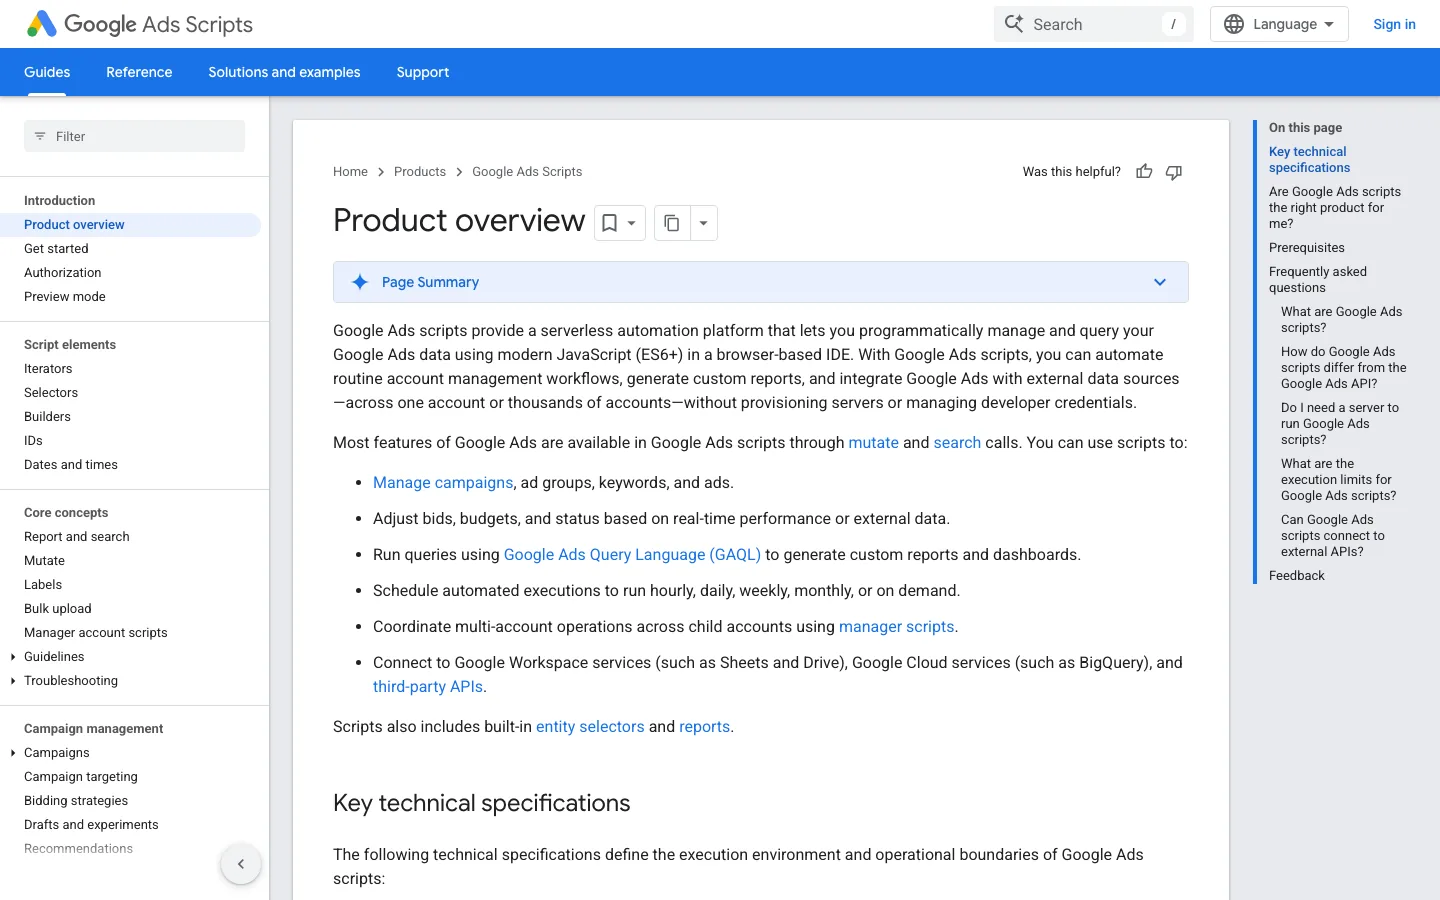Click the copy page icon
1440x900 pixels.
tap(672, 223)
